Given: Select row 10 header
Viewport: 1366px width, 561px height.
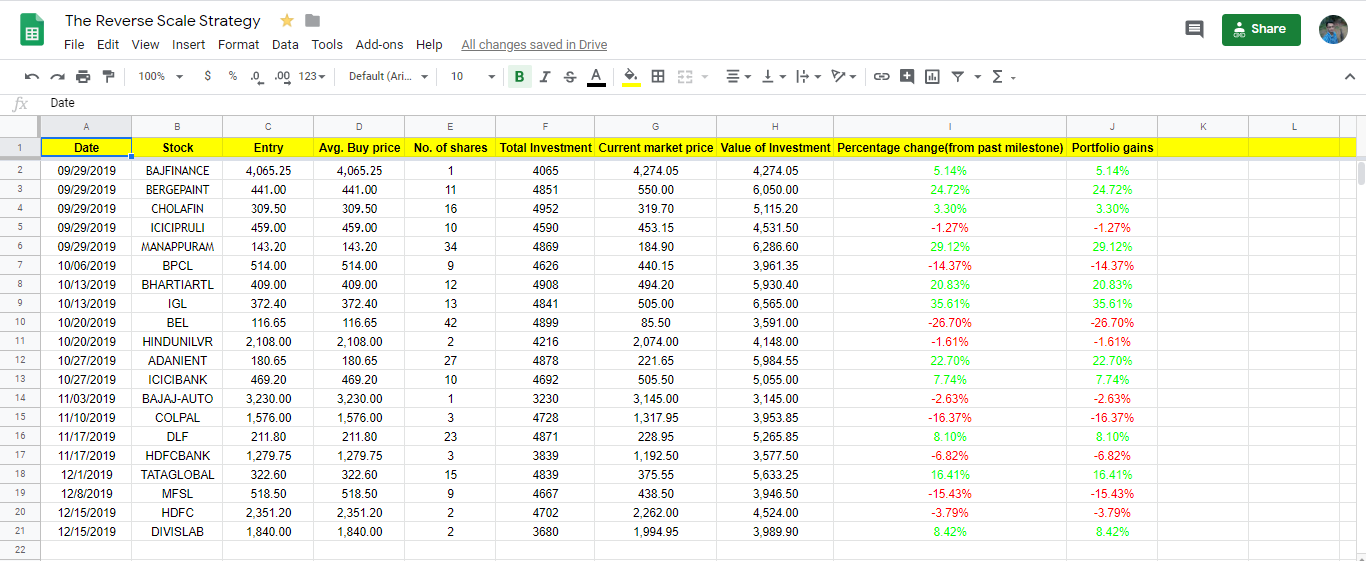Looking at the screenshot, I should point(20,323).
